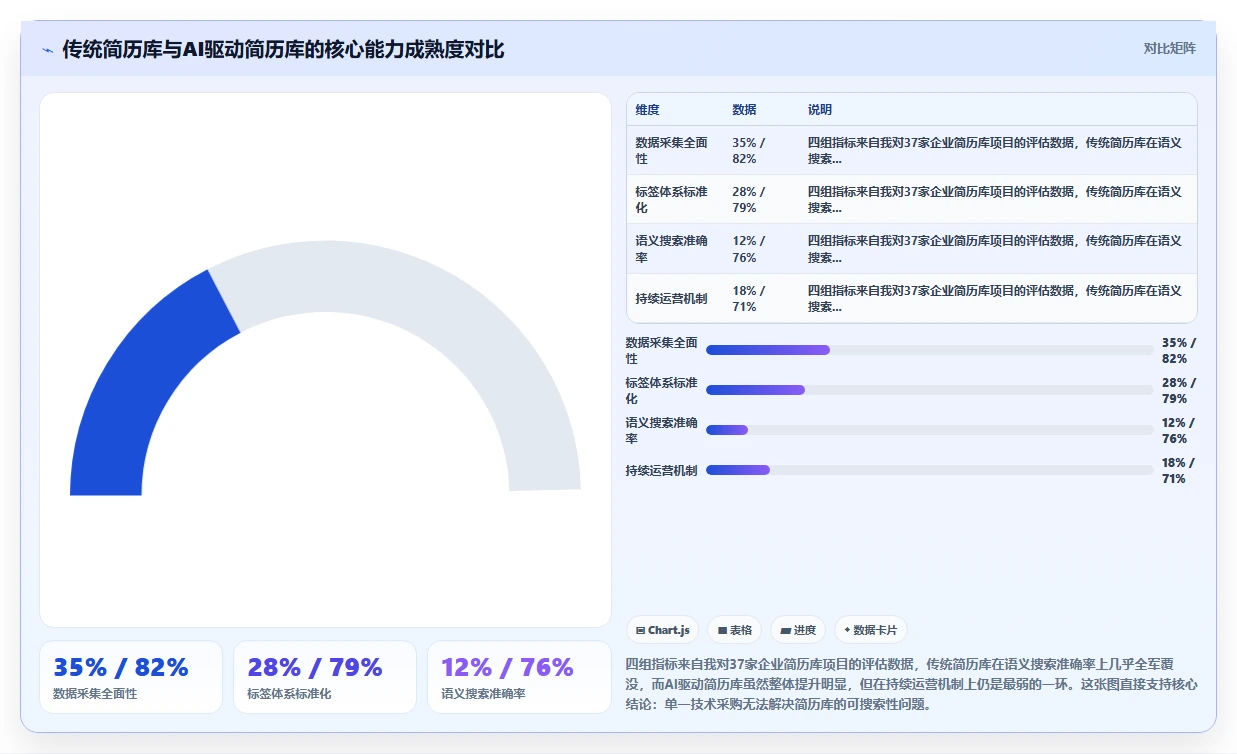Click the 持续运营机制 progress bar
Screen dimensions: 1237x754
[x=930, y=470]
